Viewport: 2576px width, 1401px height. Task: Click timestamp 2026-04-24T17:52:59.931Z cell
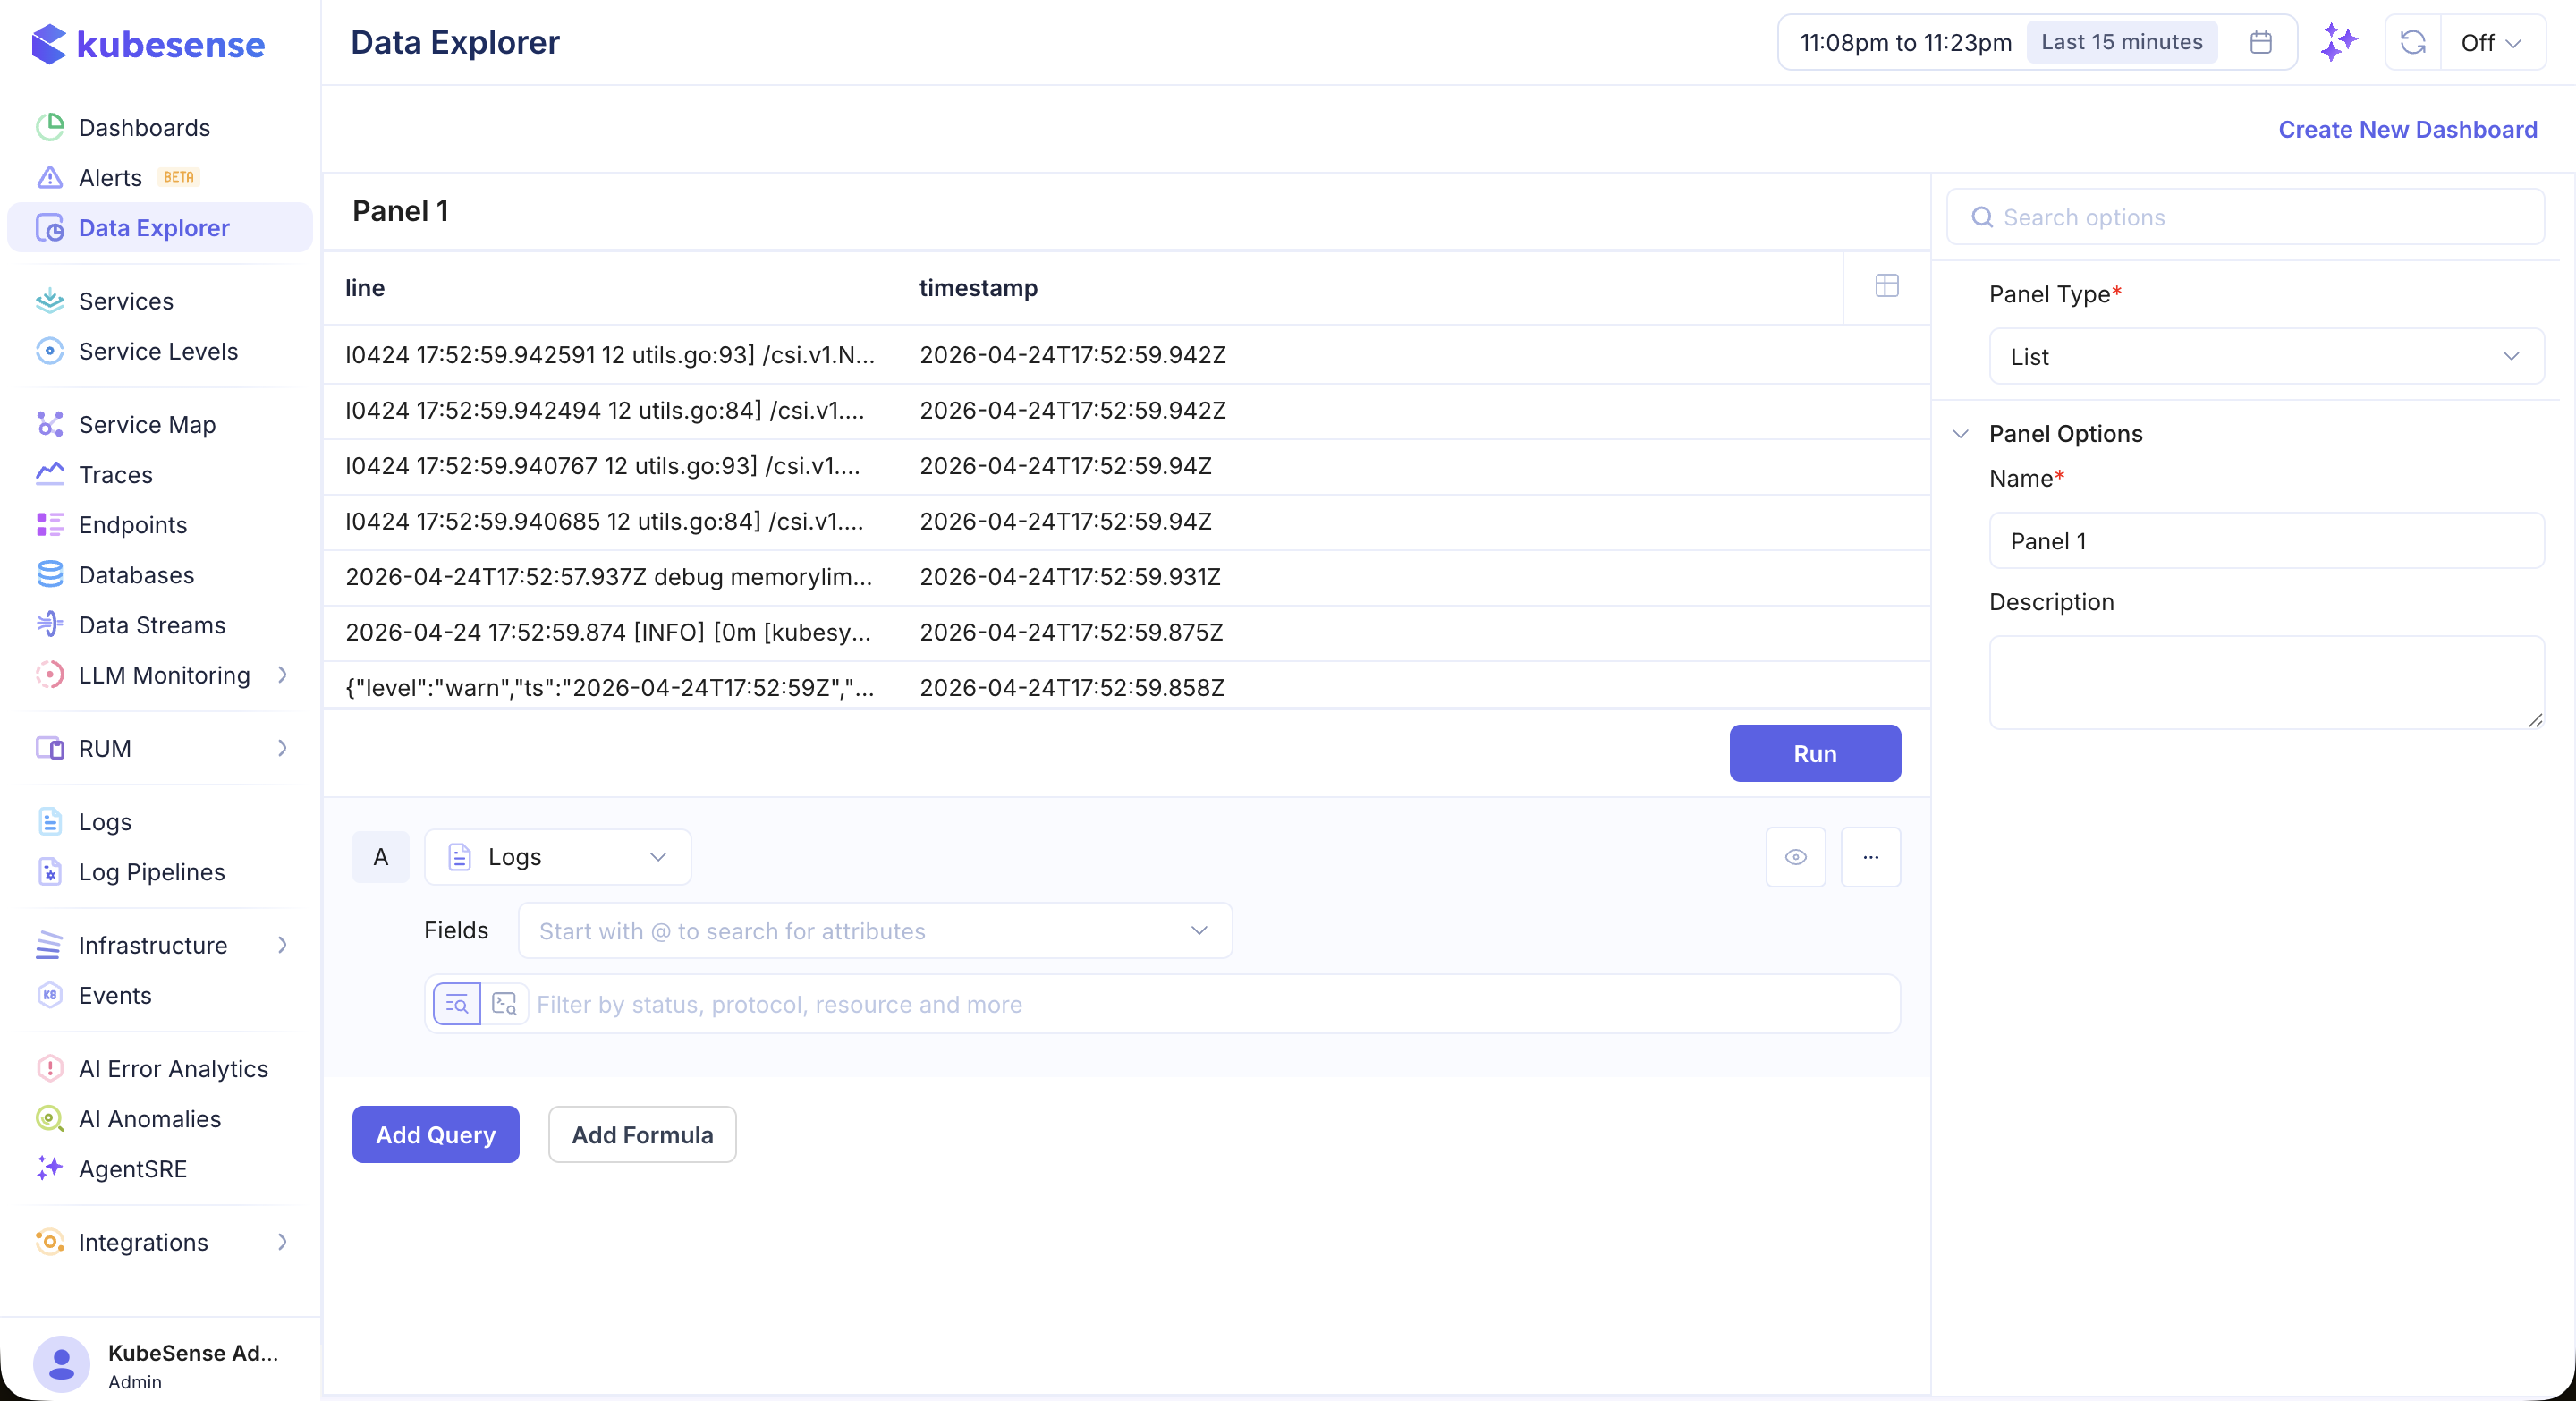tap(1070, 576)
